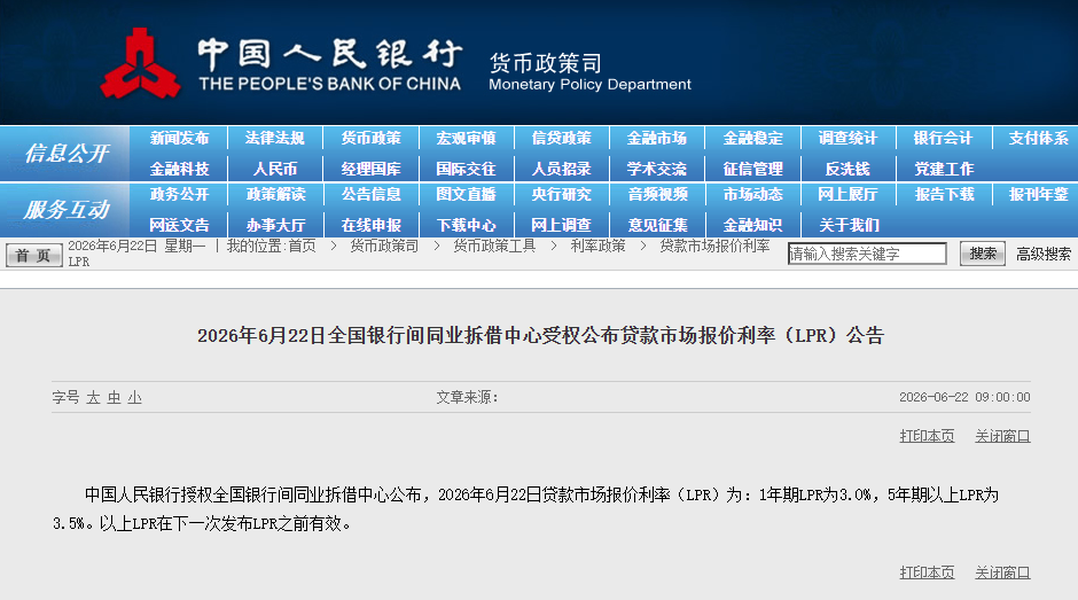Open the 高级搜索 advanced search link

tap(1044, 254)
